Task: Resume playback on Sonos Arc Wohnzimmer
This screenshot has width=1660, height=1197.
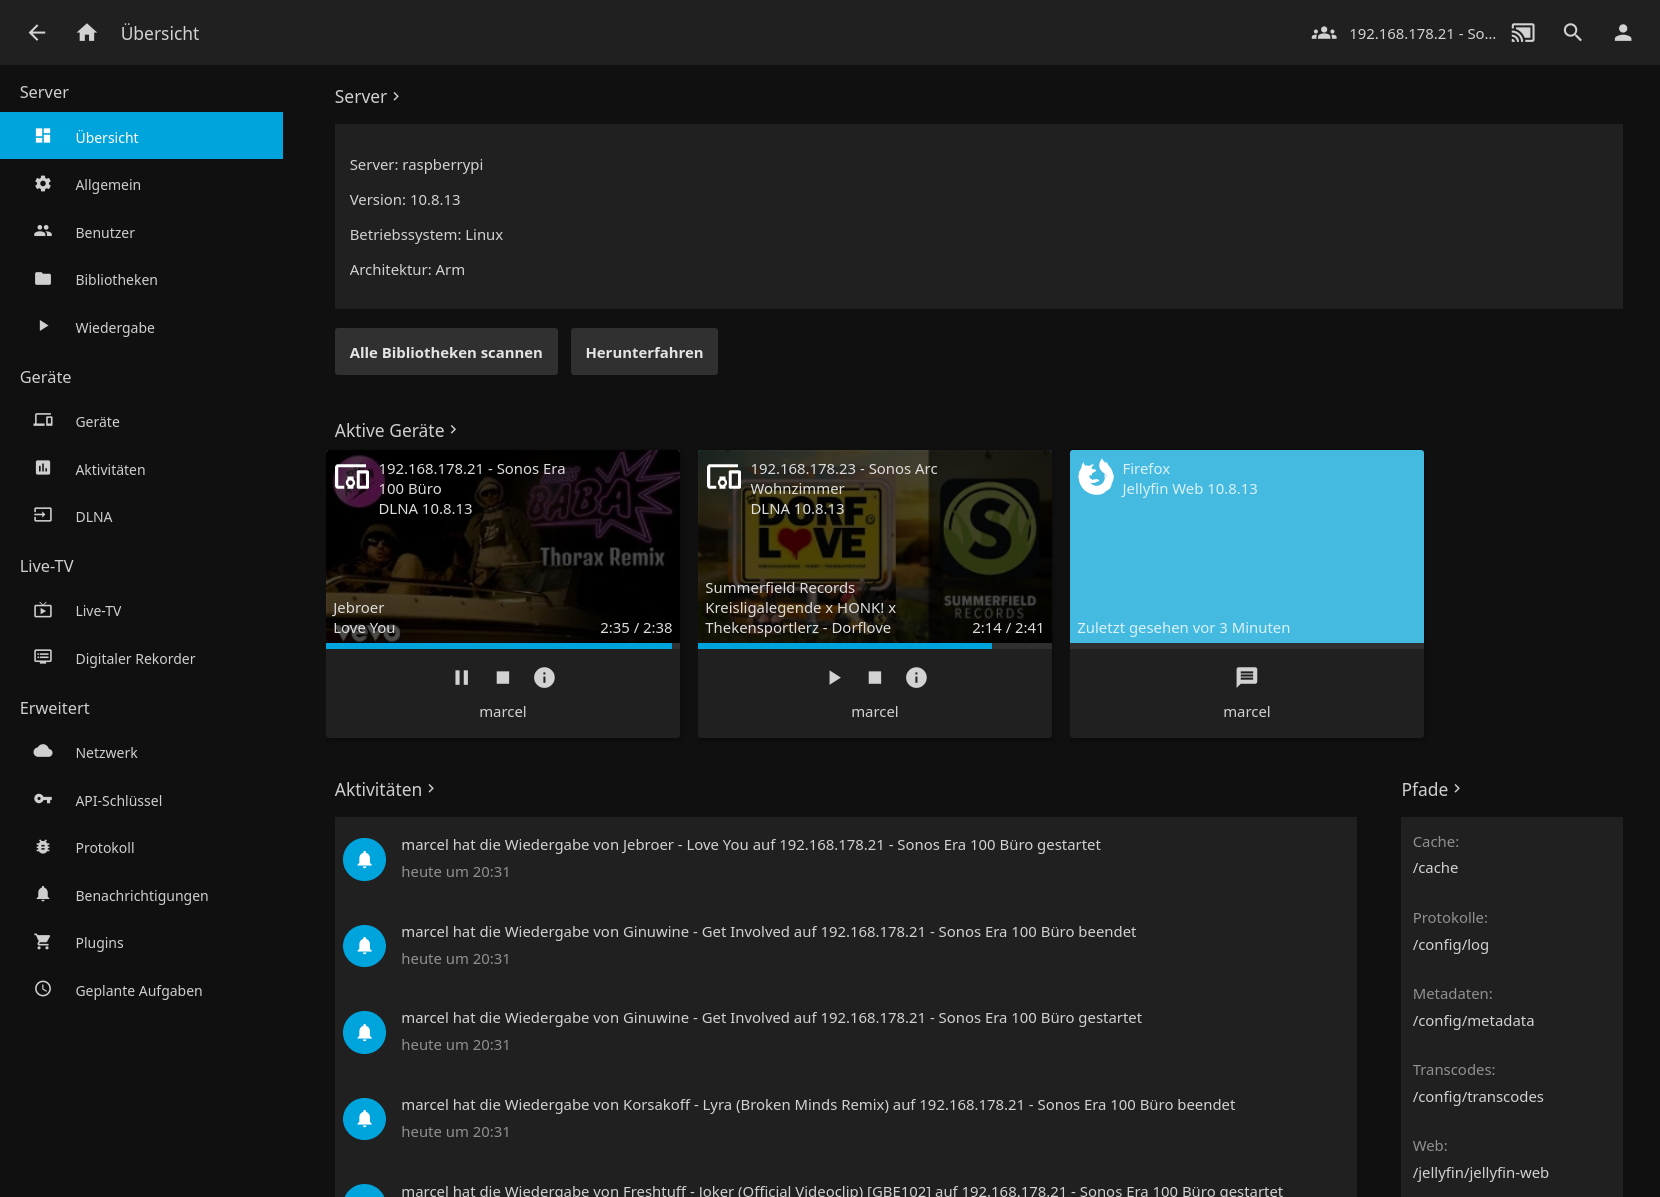Action: pyautogui.click(x=834, y=678)
